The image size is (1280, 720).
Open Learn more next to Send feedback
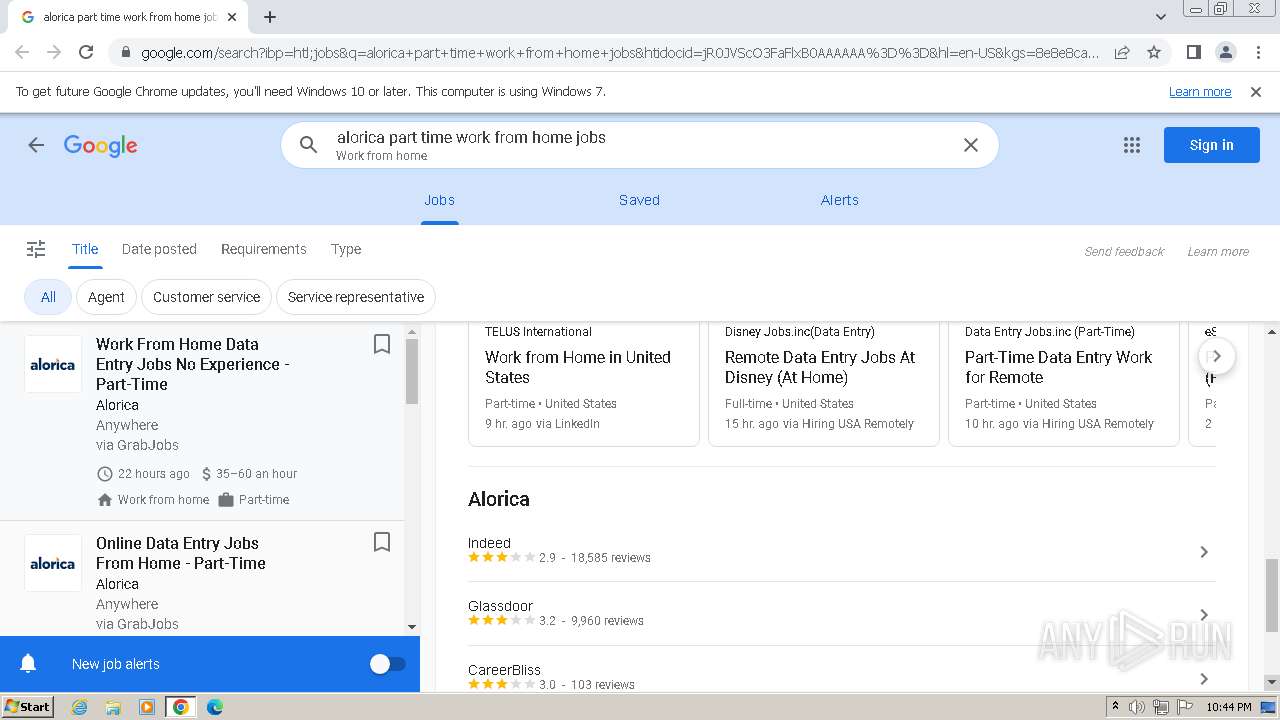pyautogui.click(x=1218, y=252)
